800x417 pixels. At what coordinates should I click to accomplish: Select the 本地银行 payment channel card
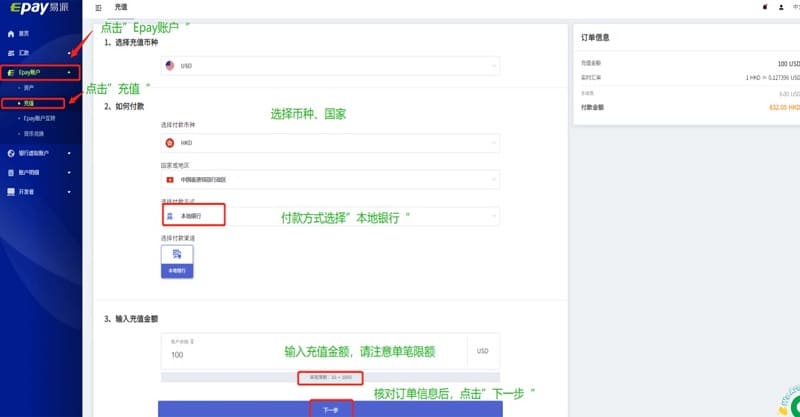177,261
